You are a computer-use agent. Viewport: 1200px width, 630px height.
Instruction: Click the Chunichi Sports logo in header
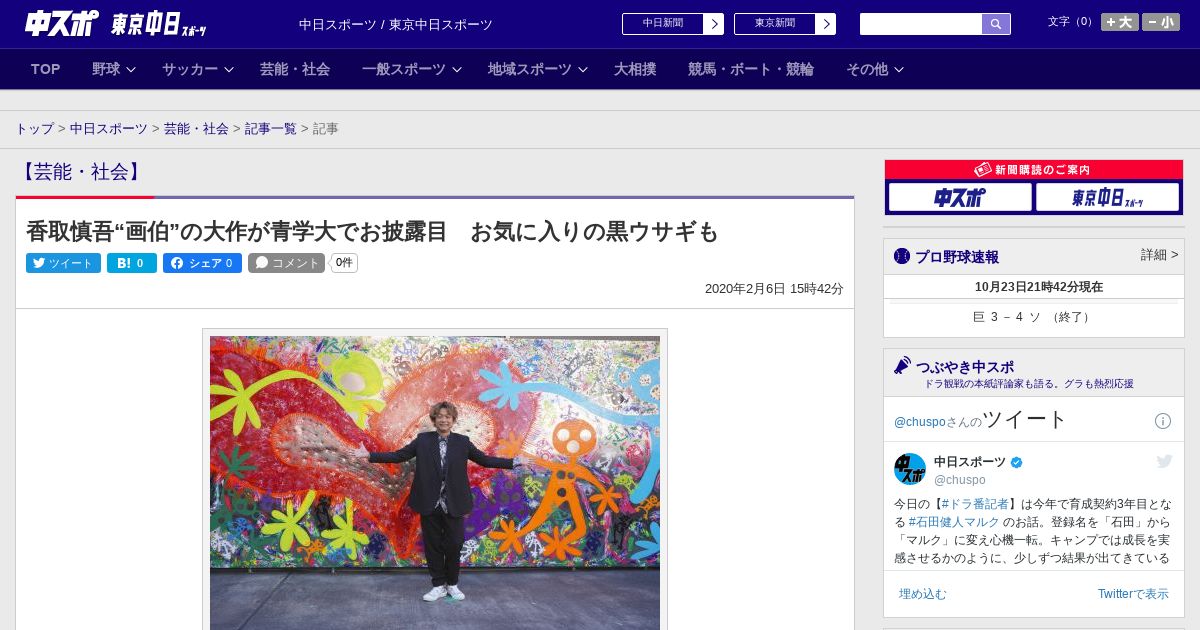(x=61, y=23)
